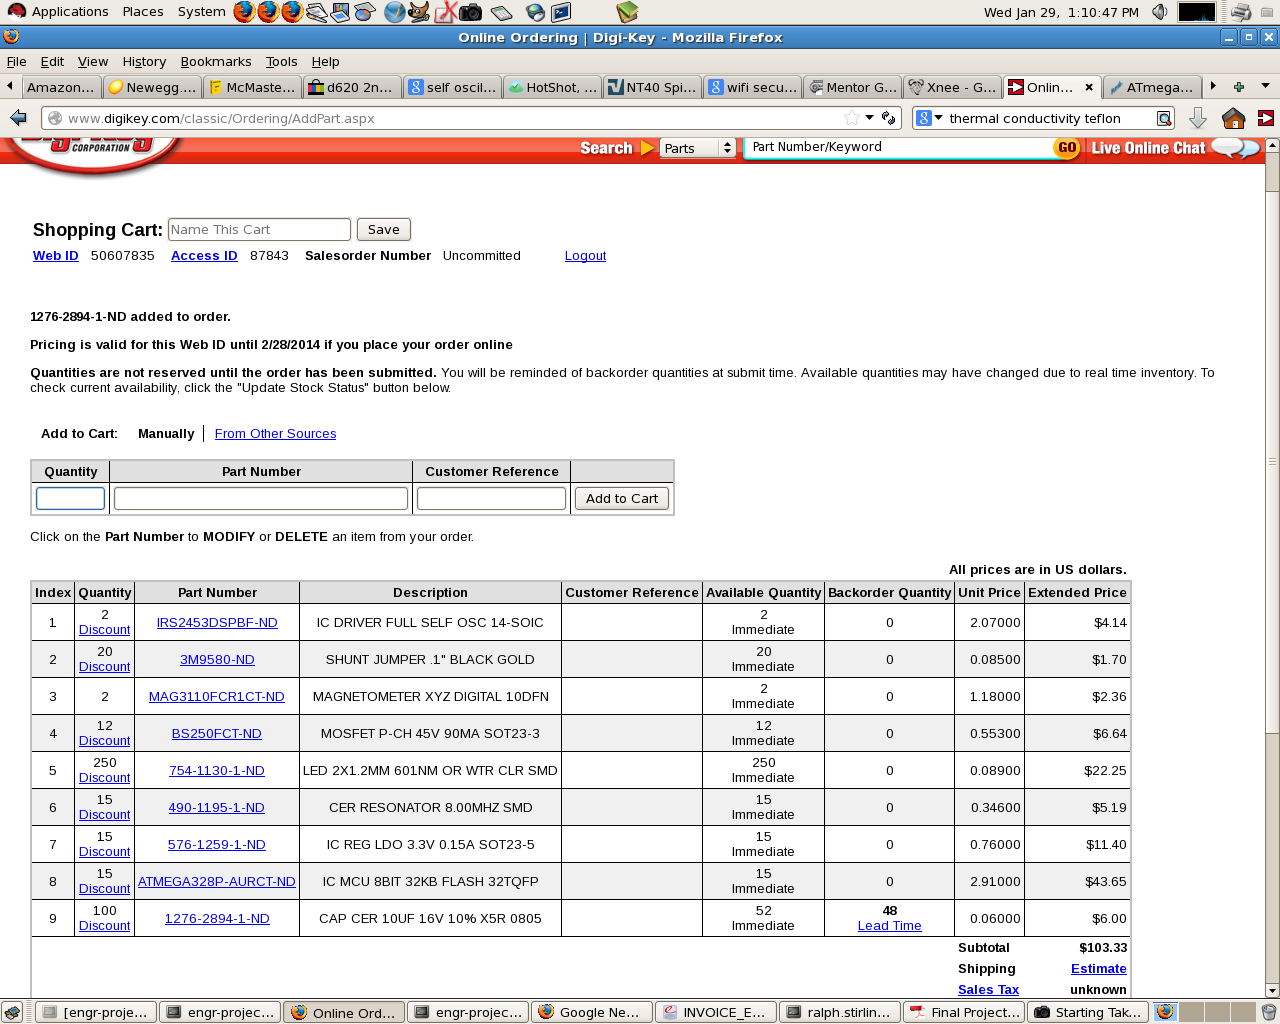The height and width of the screenshot is (1024, 1280).
Task: Open the search engine selector dropdown
Action: click(x=930, y=118)
